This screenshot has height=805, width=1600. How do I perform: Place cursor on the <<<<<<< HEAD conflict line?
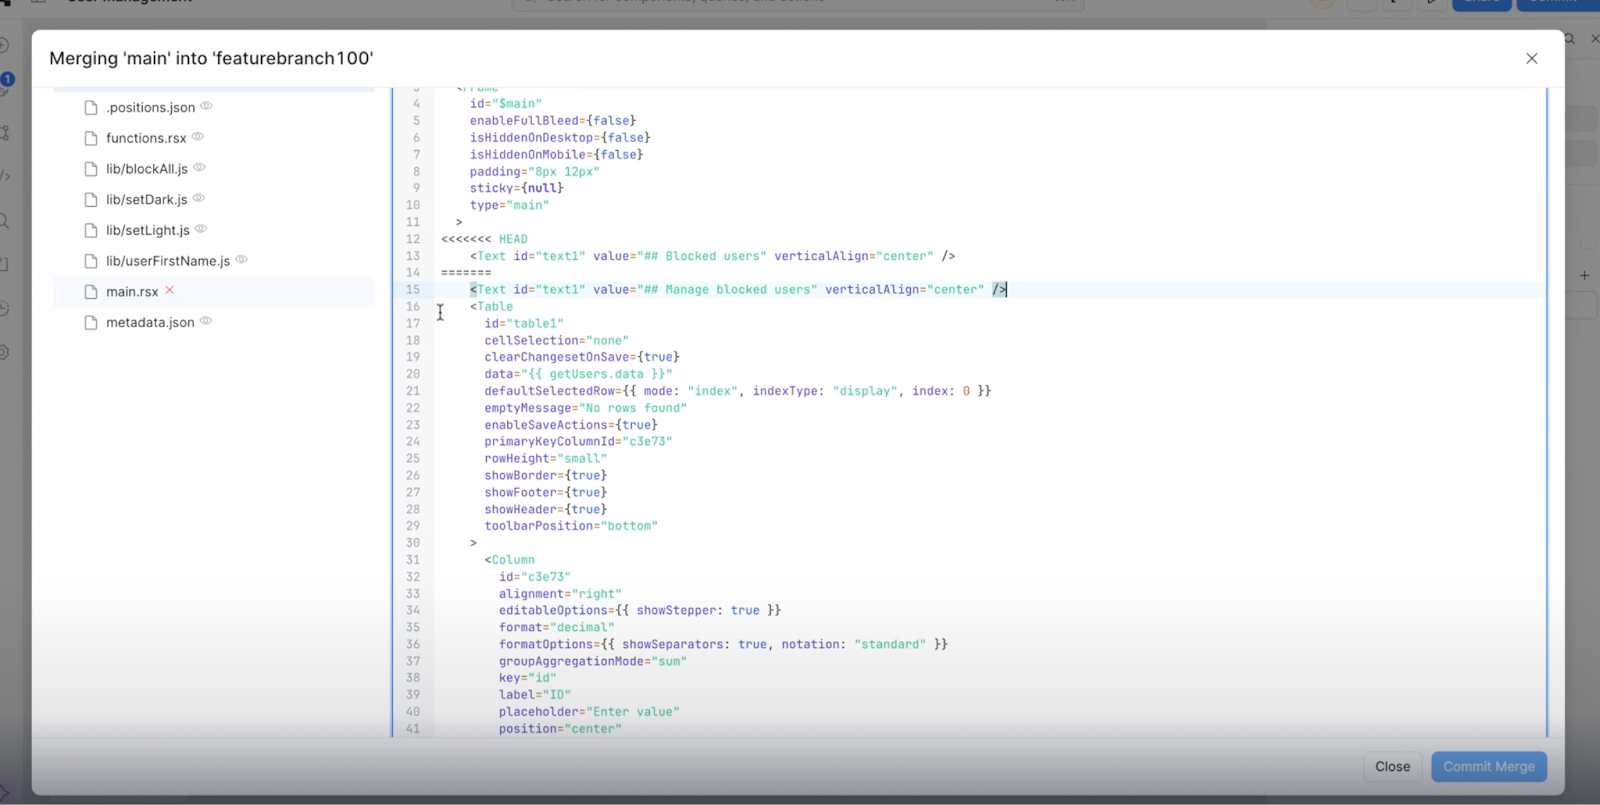[485, 239]
